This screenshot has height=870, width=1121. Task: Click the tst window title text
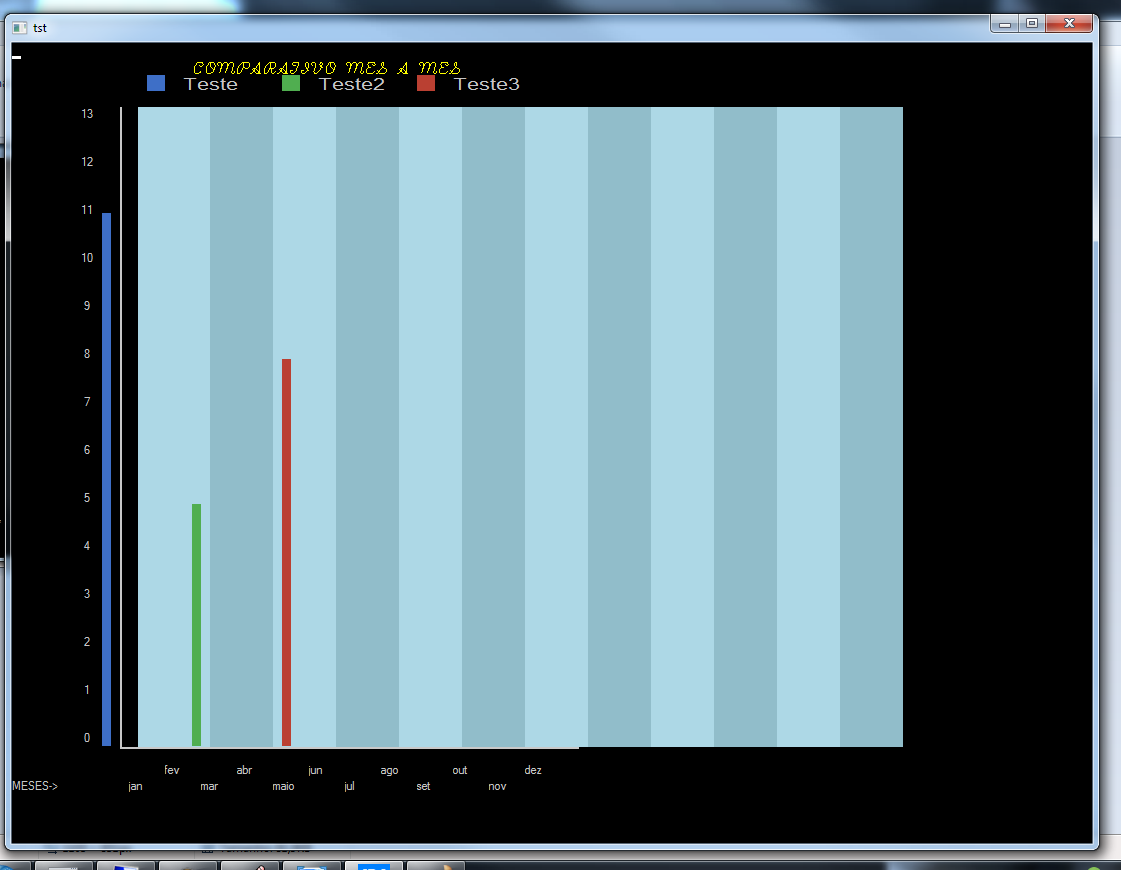pyautogui.click(x=40, y=28)
